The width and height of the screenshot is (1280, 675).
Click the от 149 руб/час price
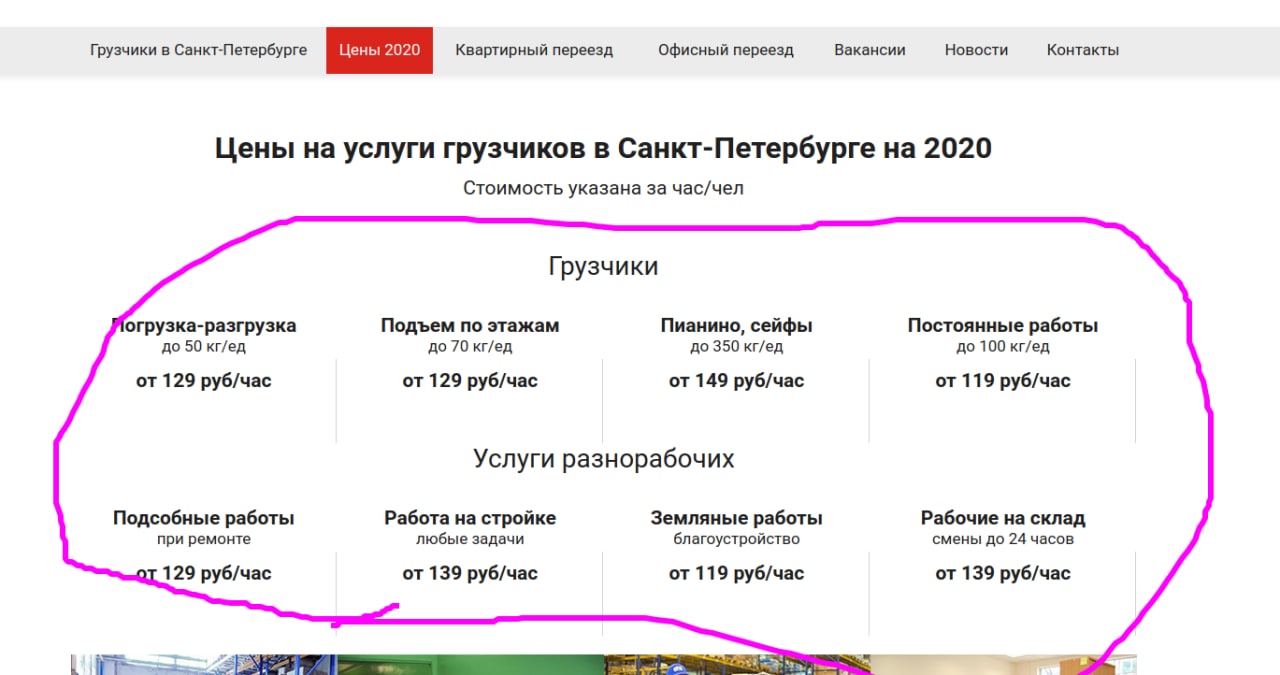737,381
